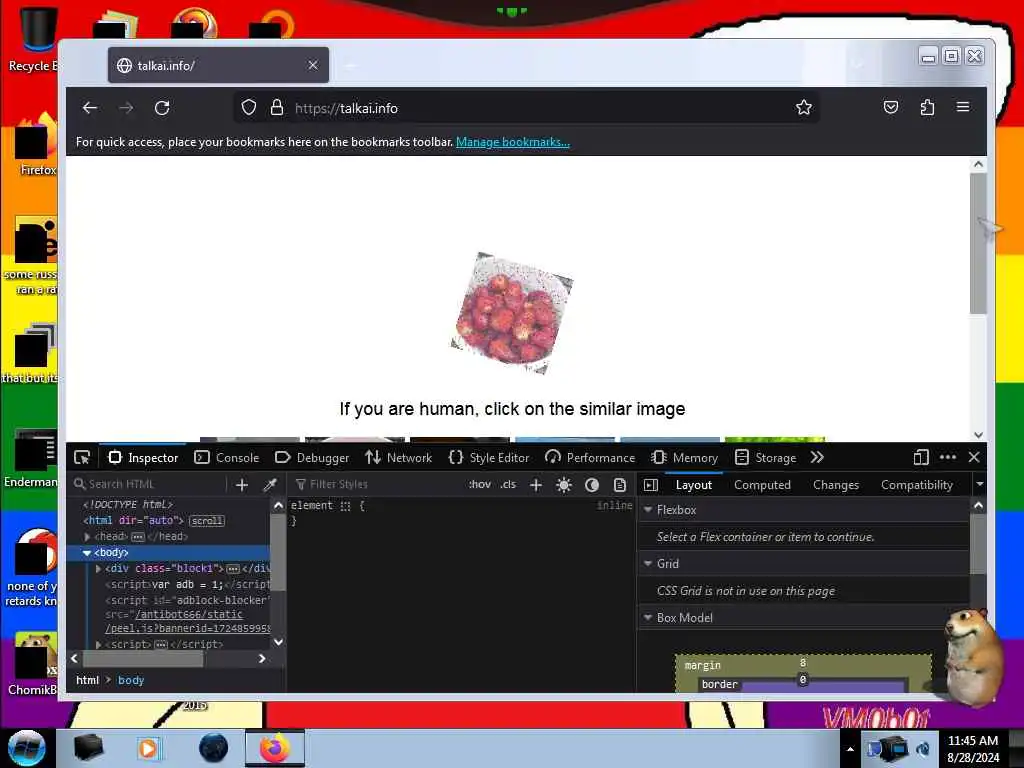Image resolution: width=1024 pixels, height=768 pixels.
Task: Select the Changes sidebar tab
Action: pyautogui.click(x=835, y=485)
